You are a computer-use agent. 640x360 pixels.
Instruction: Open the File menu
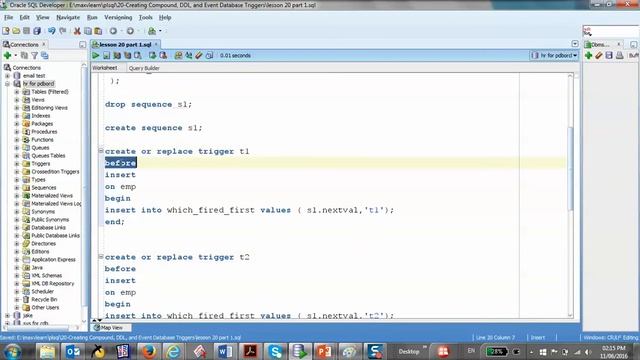[8, 18]
